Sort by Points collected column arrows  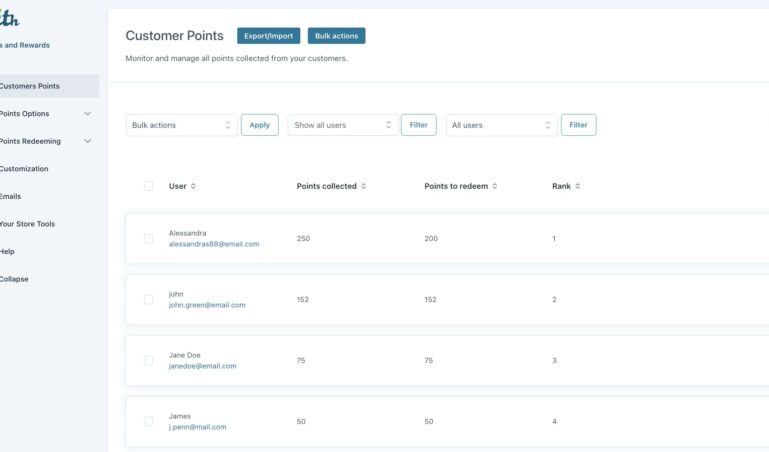tap(363, 186)
